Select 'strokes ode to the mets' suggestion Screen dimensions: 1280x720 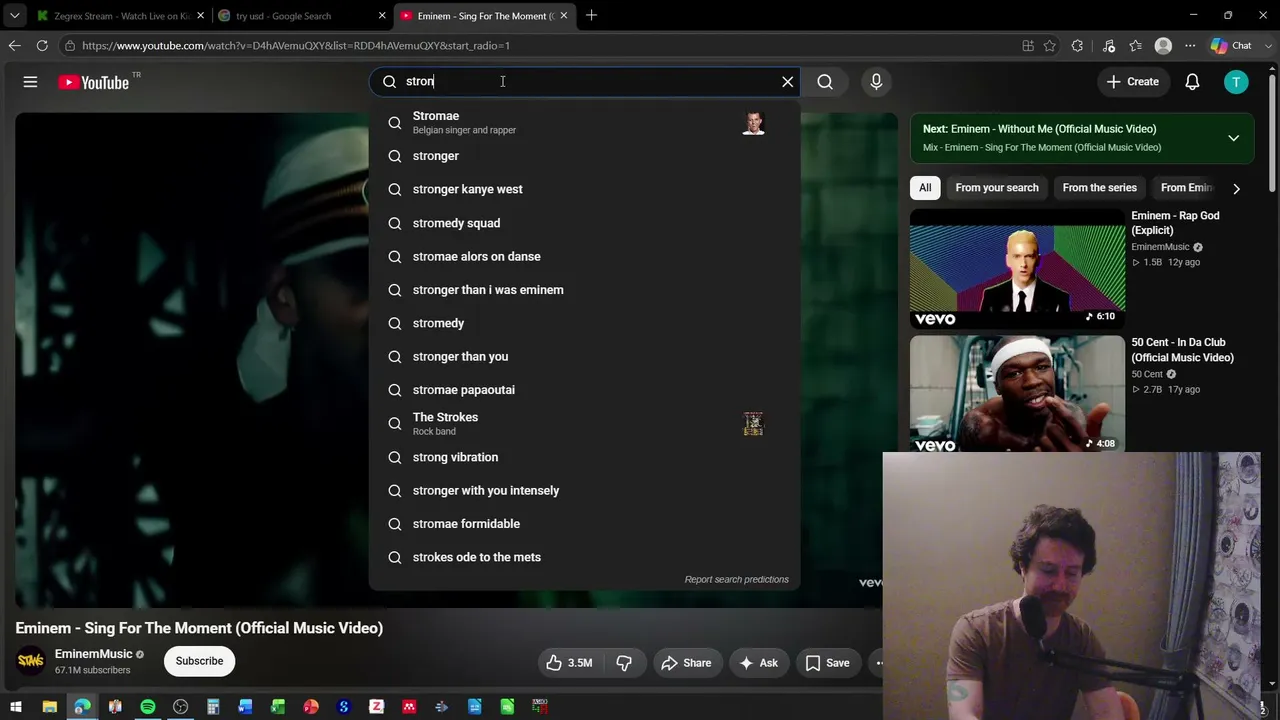pyautogui.click(x=585, y=557)
